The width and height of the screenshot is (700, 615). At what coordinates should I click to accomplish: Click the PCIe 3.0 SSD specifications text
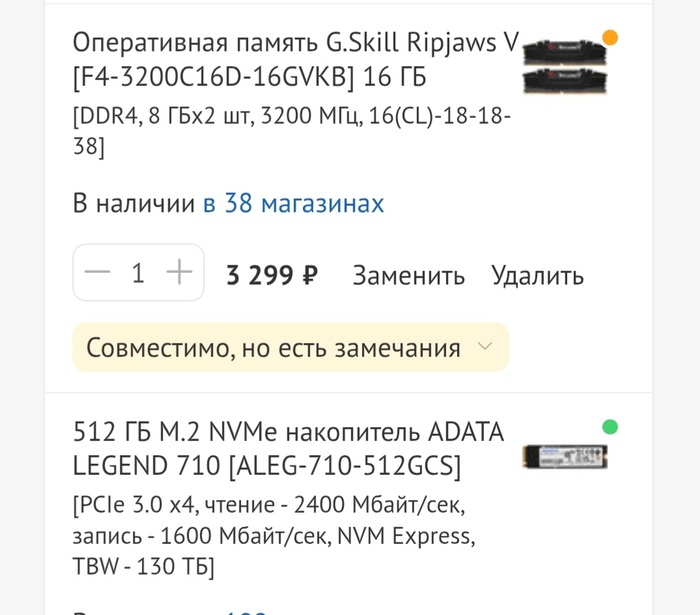click(273, 534)
